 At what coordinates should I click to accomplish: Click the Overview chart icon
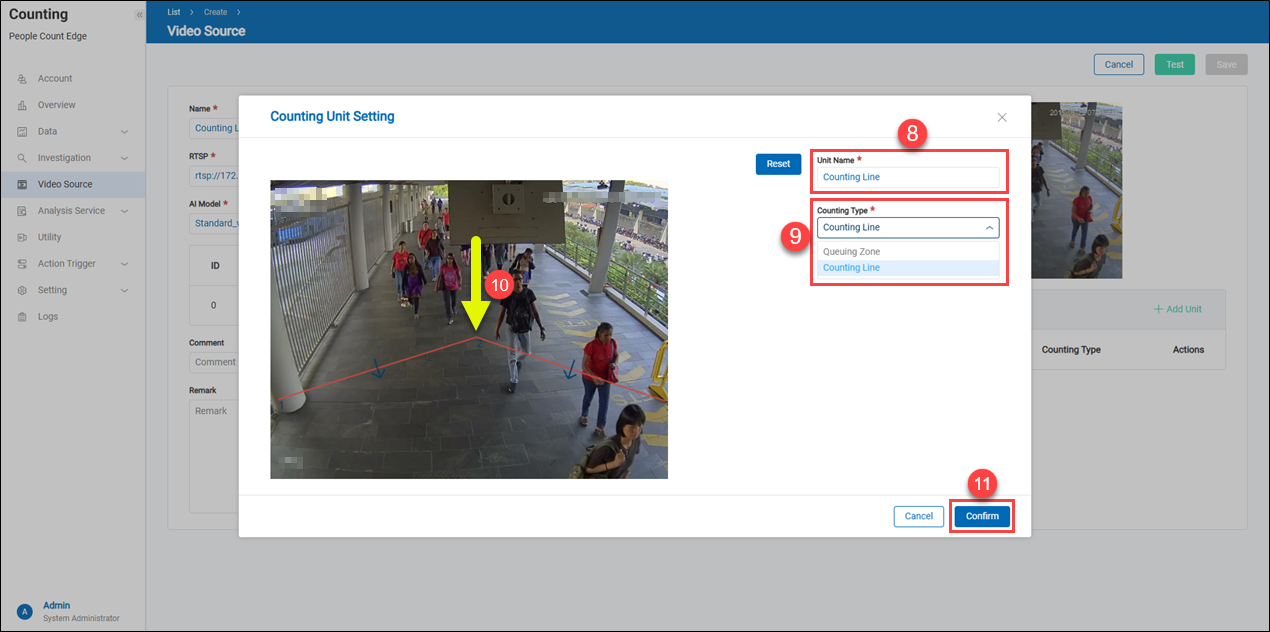22,105
